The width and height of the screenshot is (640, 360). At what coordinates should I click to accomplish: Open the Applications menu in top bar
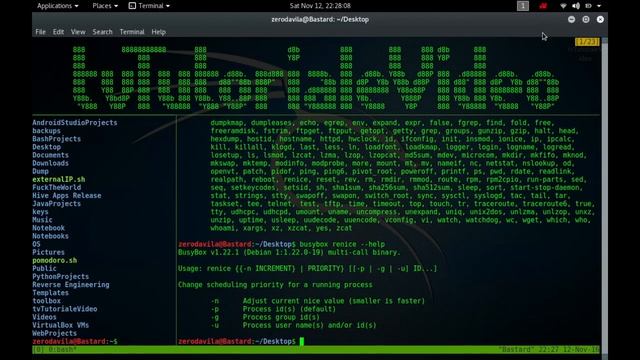58,6
